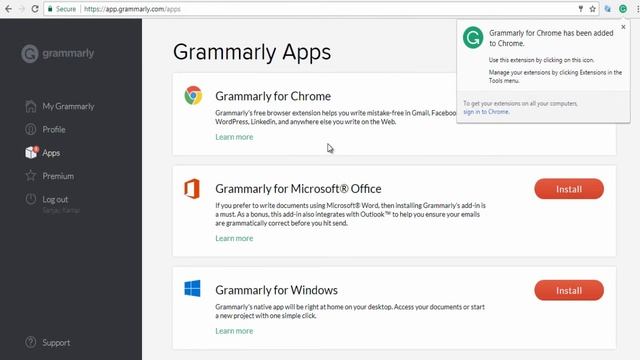
Task: Open the translate extension icon in toolbar
Action: pos(608,9)
